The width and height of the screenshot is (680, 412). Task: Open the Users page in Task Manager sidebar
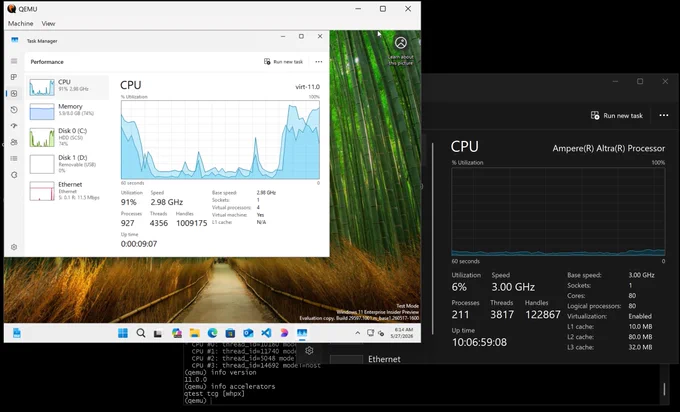[14, 142]
